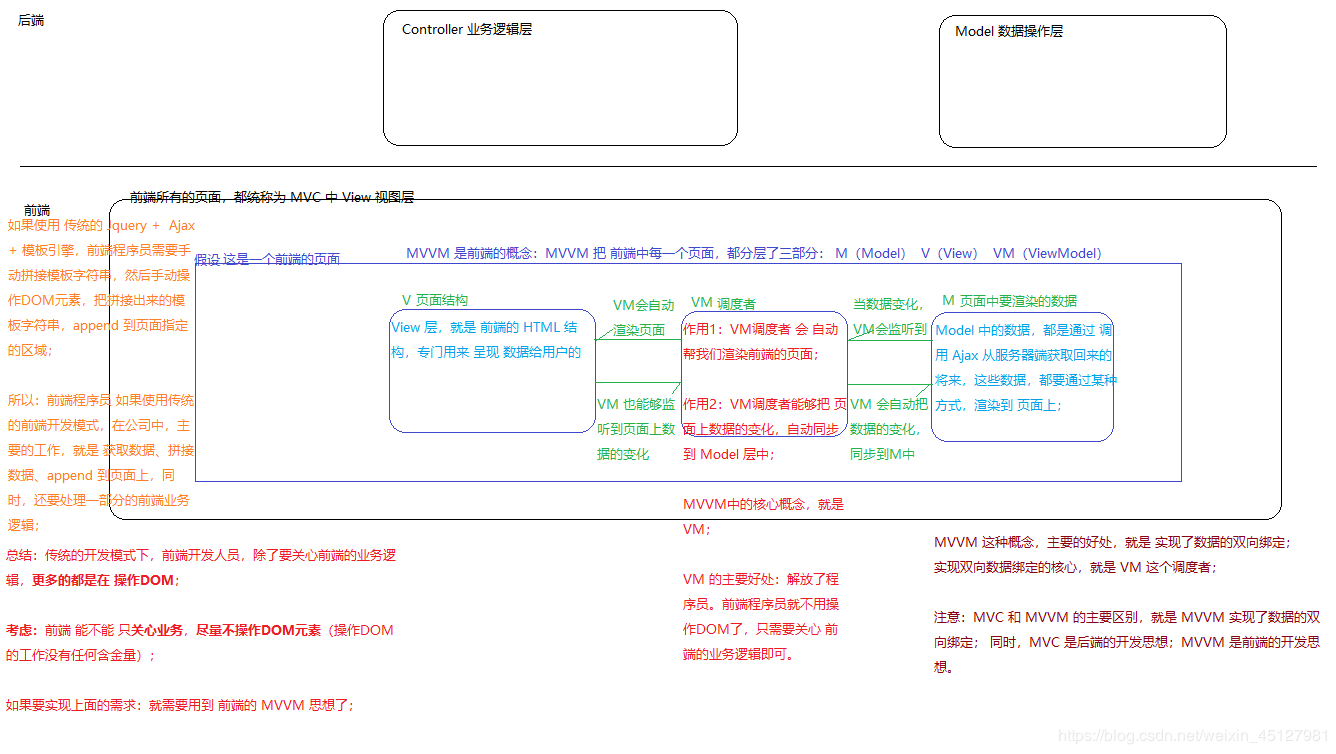The image size is (1336, 754).
Task: Click 'VM 会自动把数据的变化' text
Action: 888,429
